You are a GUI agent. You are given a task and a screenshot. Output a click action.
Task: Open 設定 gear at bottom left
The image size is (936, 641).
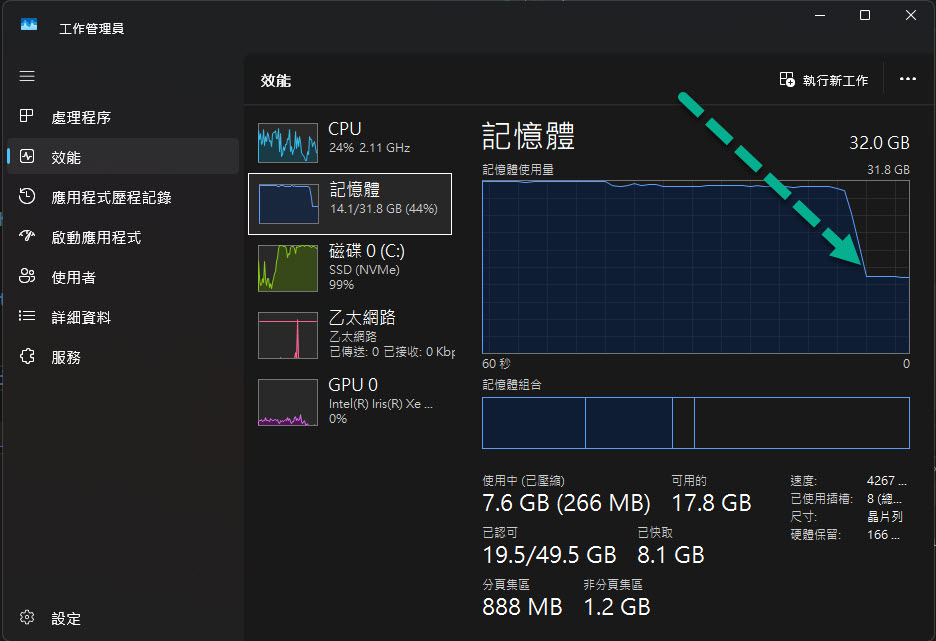click(28, 618)
